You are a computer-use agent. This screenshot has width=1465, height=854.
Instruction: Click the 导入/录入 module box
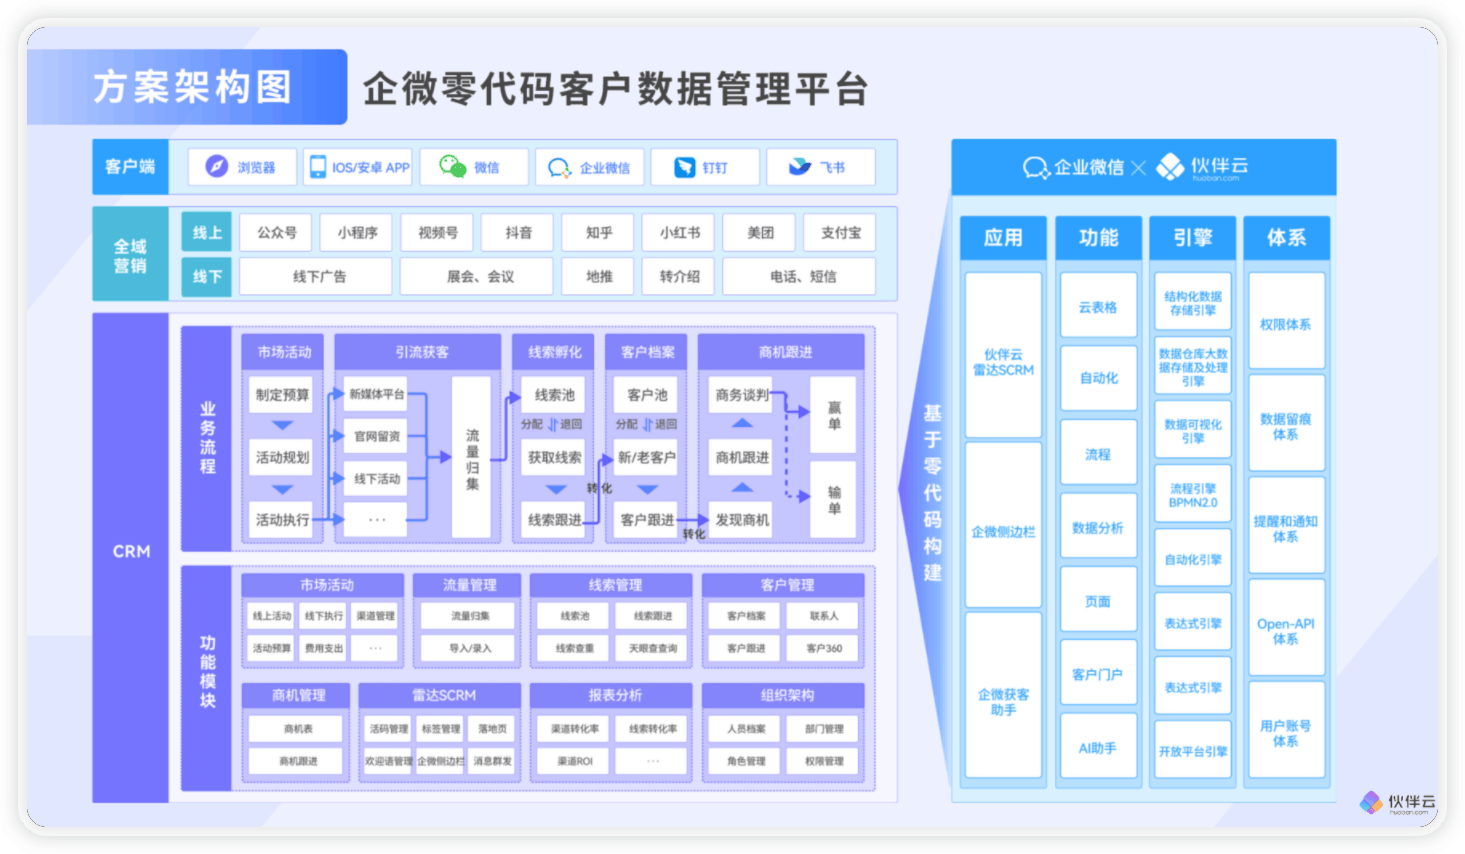click(469, 648)
